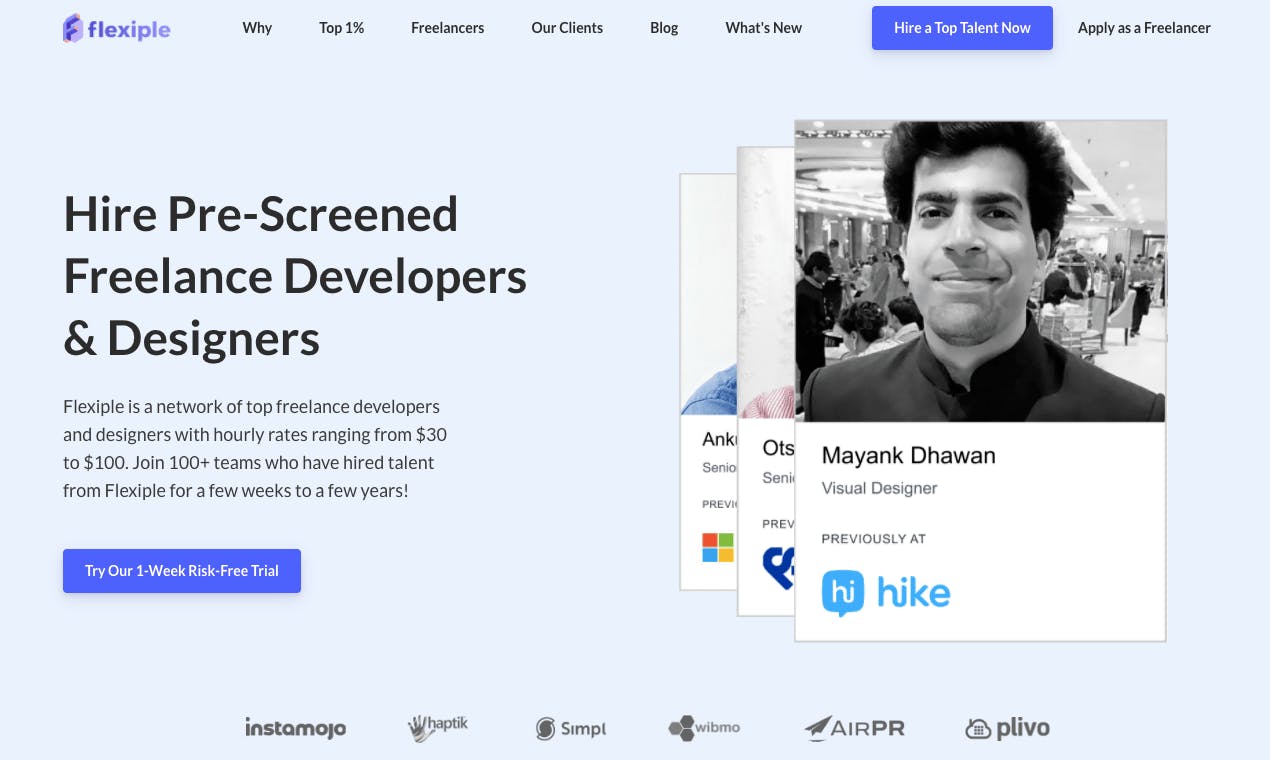Image resolution: width=1270 pixels, height=760 pixels.
Task: Click the plivo client logo
Action: [x=1008, y=728]
